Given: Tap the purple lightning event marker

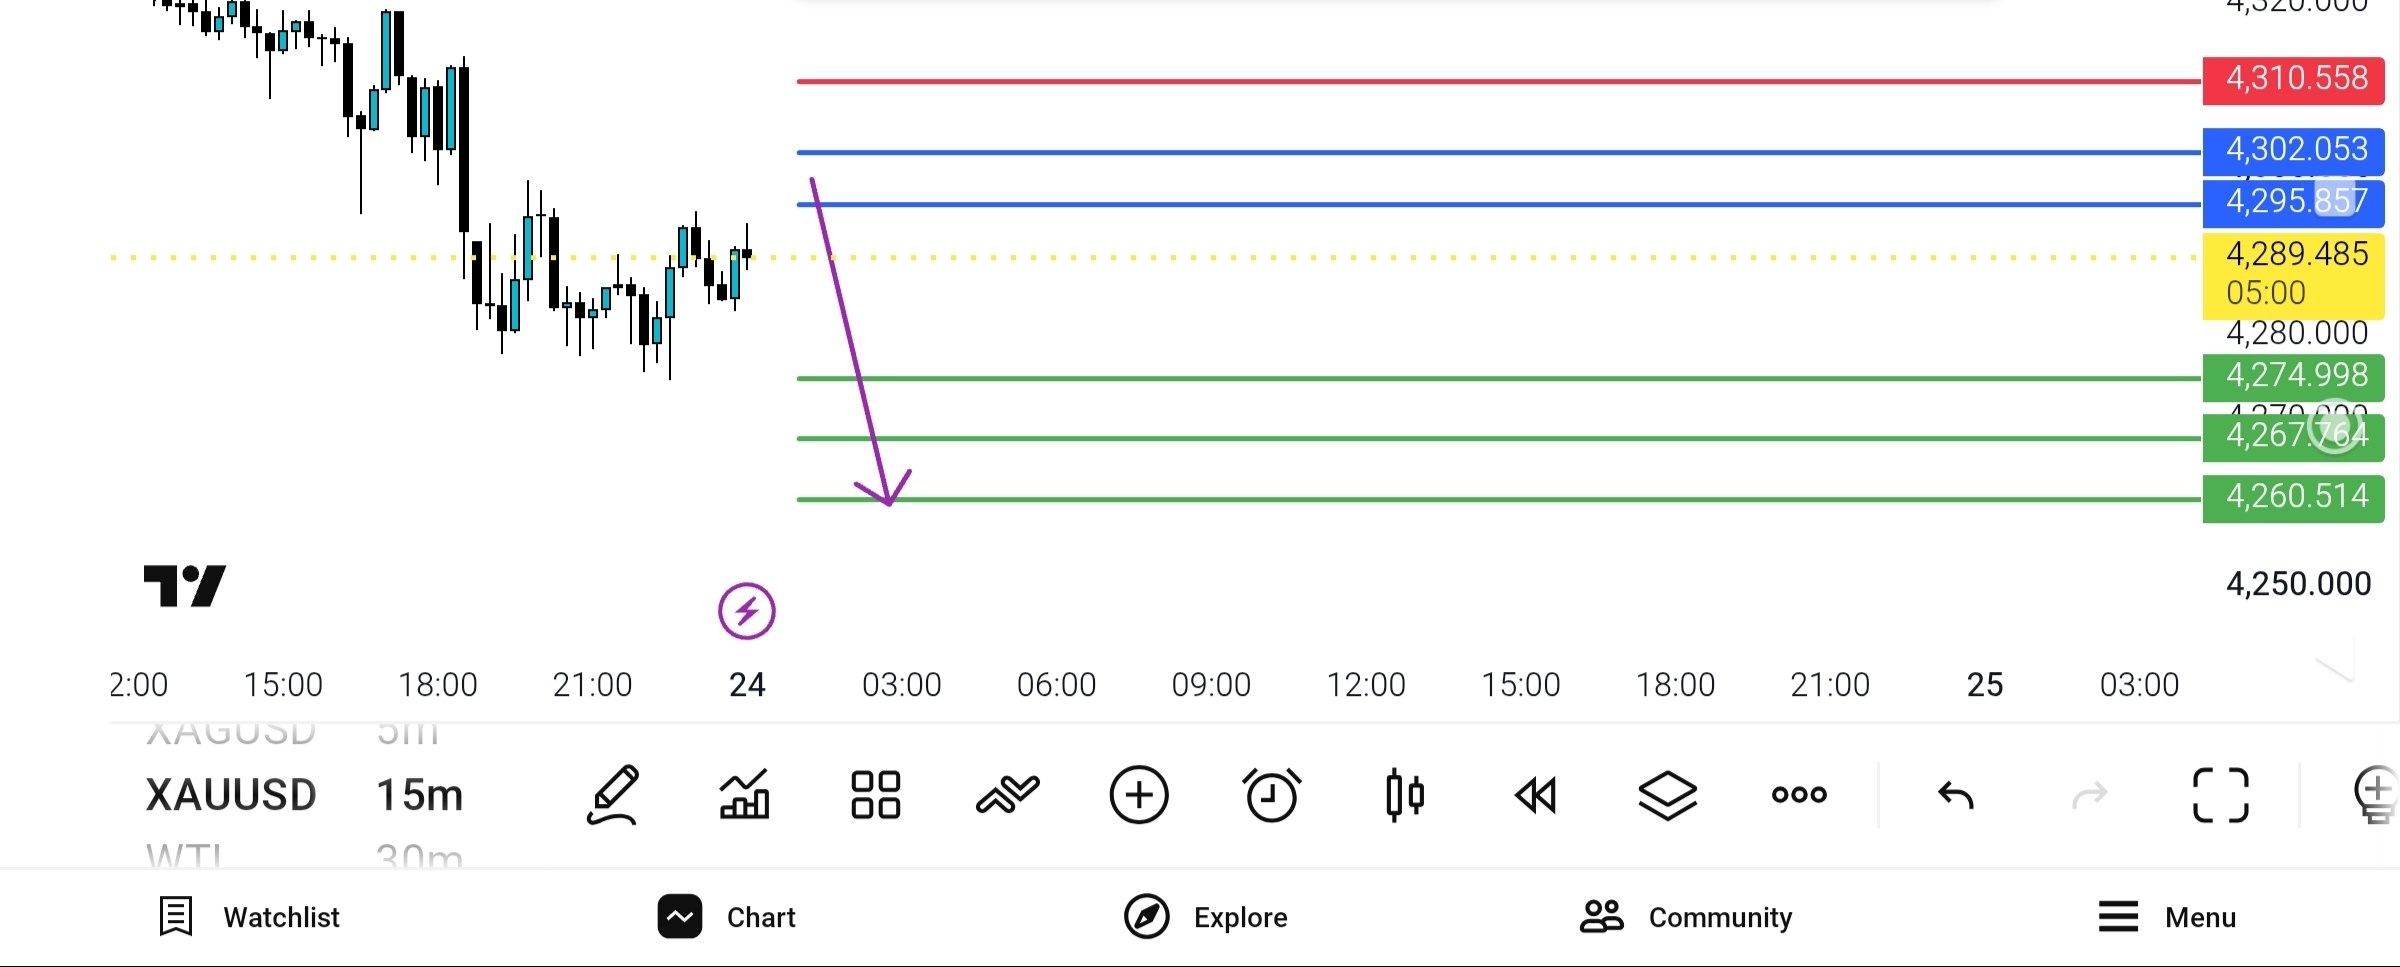Looking at the screenshot, I should pyautogui.click(x=747, y=611).
